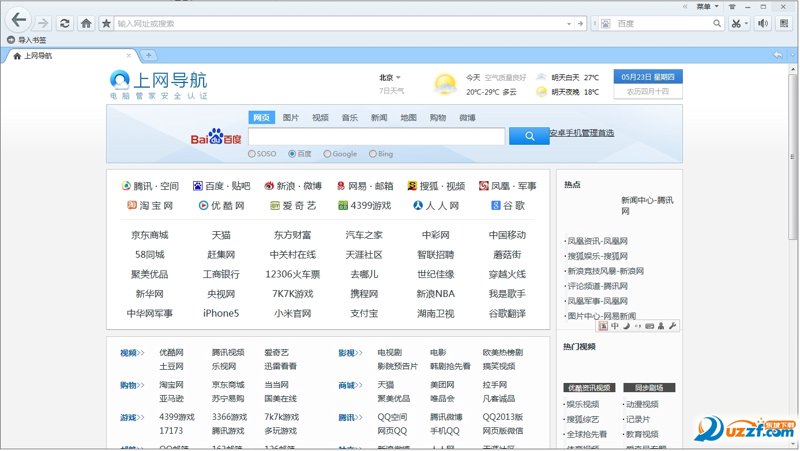800x451 pixels.
Task: Click the skin shirt icon in title bar
Action: click(732, 7)
